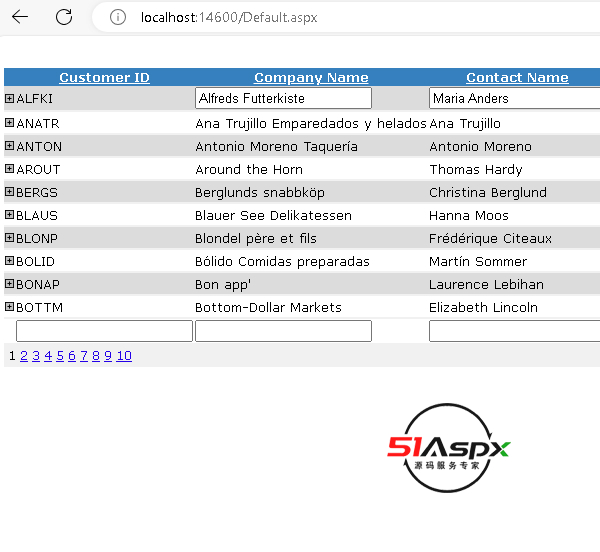Select 'Around the Horn' company cell
600x552 pixels.
coord(249,169)
